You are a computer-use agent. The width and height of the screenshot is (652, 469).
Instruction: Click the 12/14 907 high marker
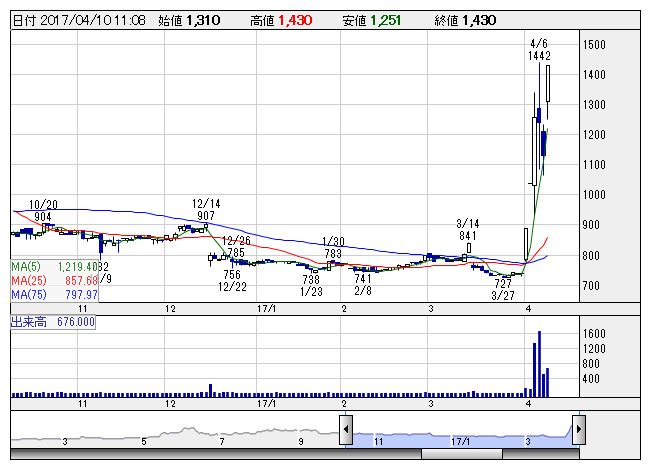[x=205, y=209]
